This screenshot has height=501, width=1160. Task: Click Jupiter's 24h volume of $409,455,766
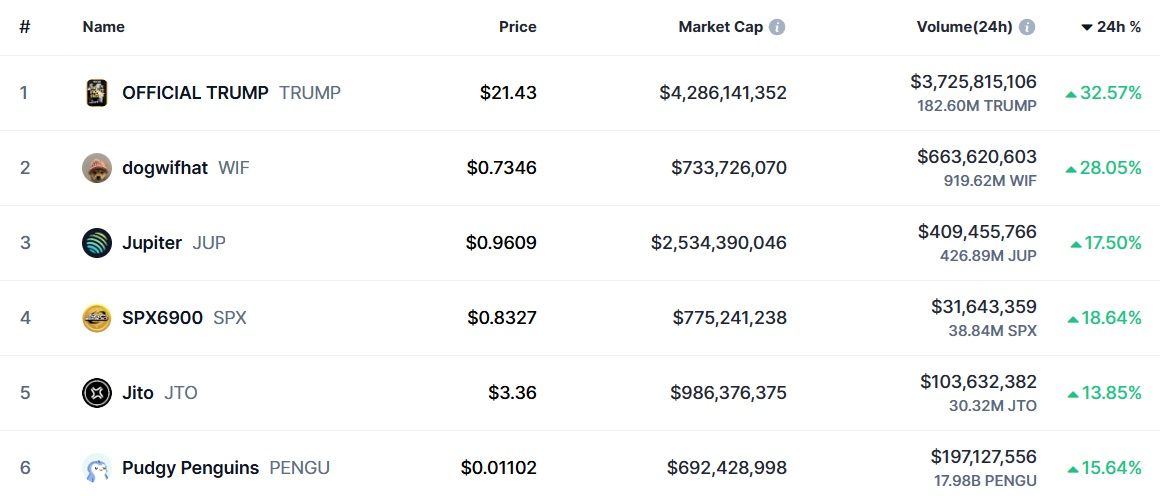click(x=977, y=232)
